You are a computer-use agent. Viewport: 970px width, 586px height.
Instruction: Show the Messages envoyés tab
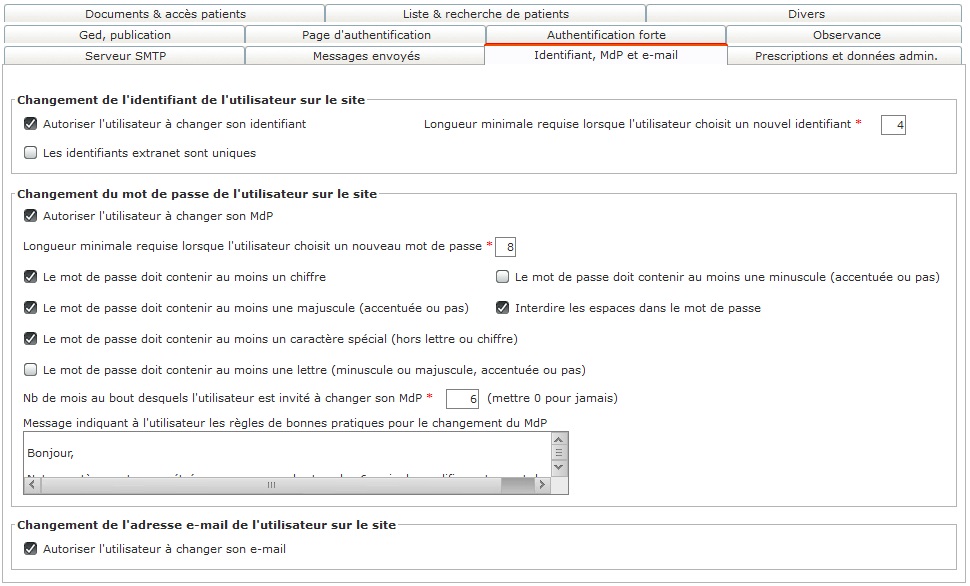pyautogui.click(x=366, y=56)
